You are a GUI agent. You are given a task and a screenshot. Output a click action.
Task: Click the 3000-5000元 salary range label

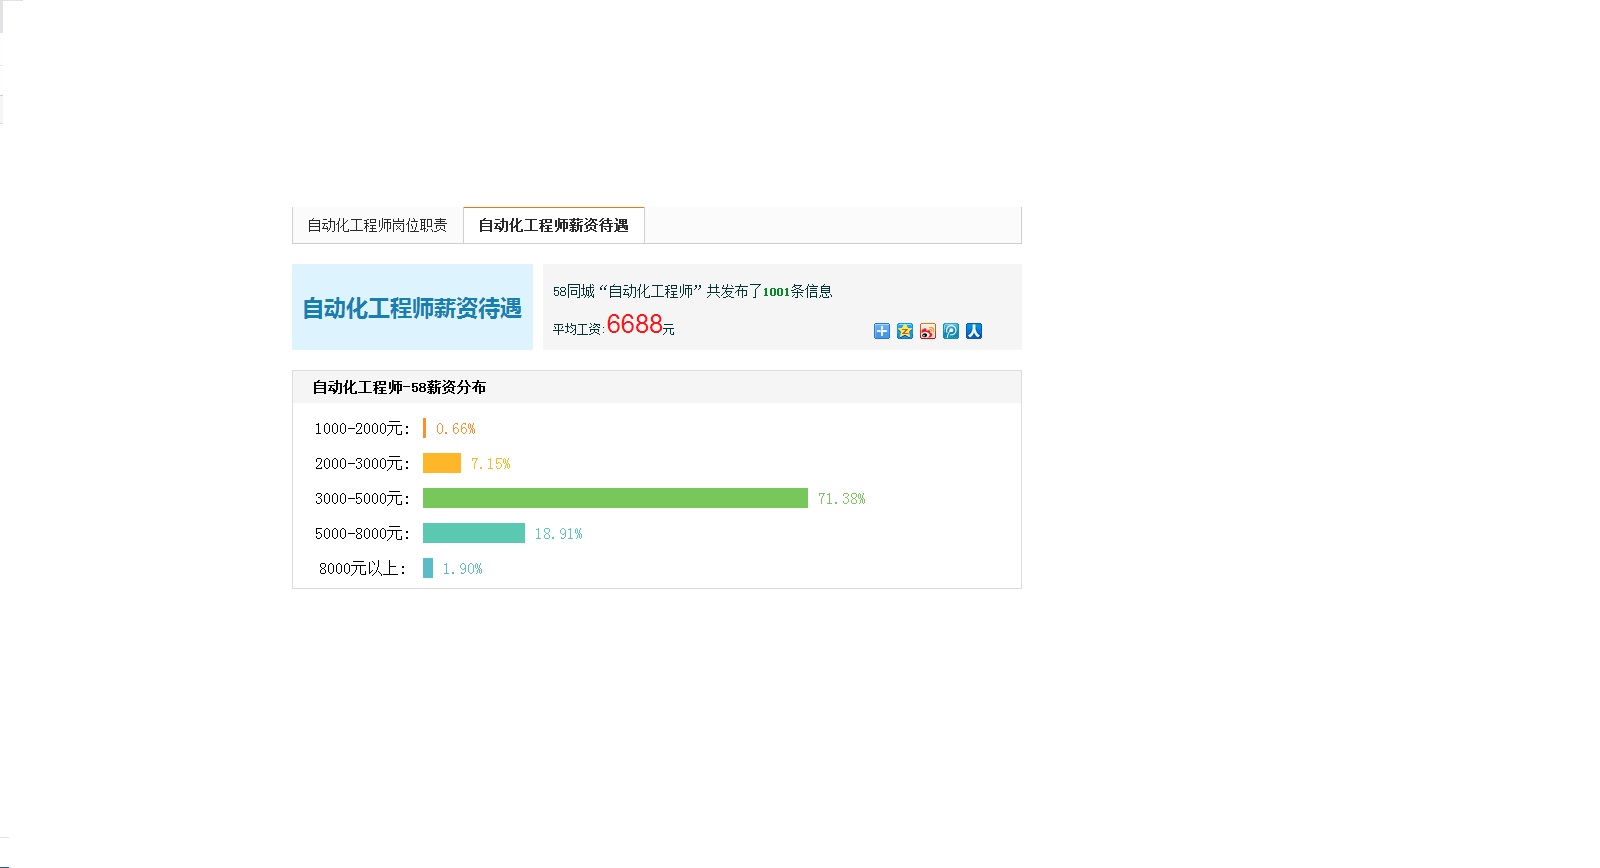pyautogui.click(x=361, y=498)
